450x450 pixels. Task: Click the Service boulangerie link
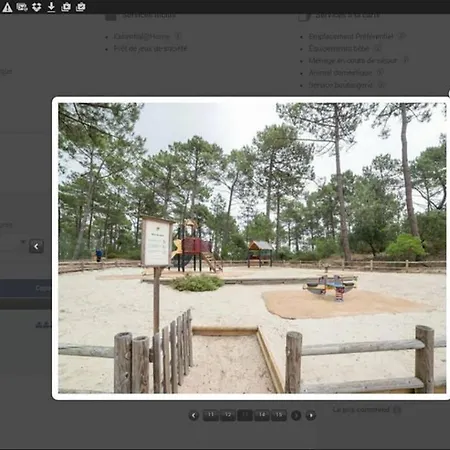pyautogui.click(x=340, y=85)
